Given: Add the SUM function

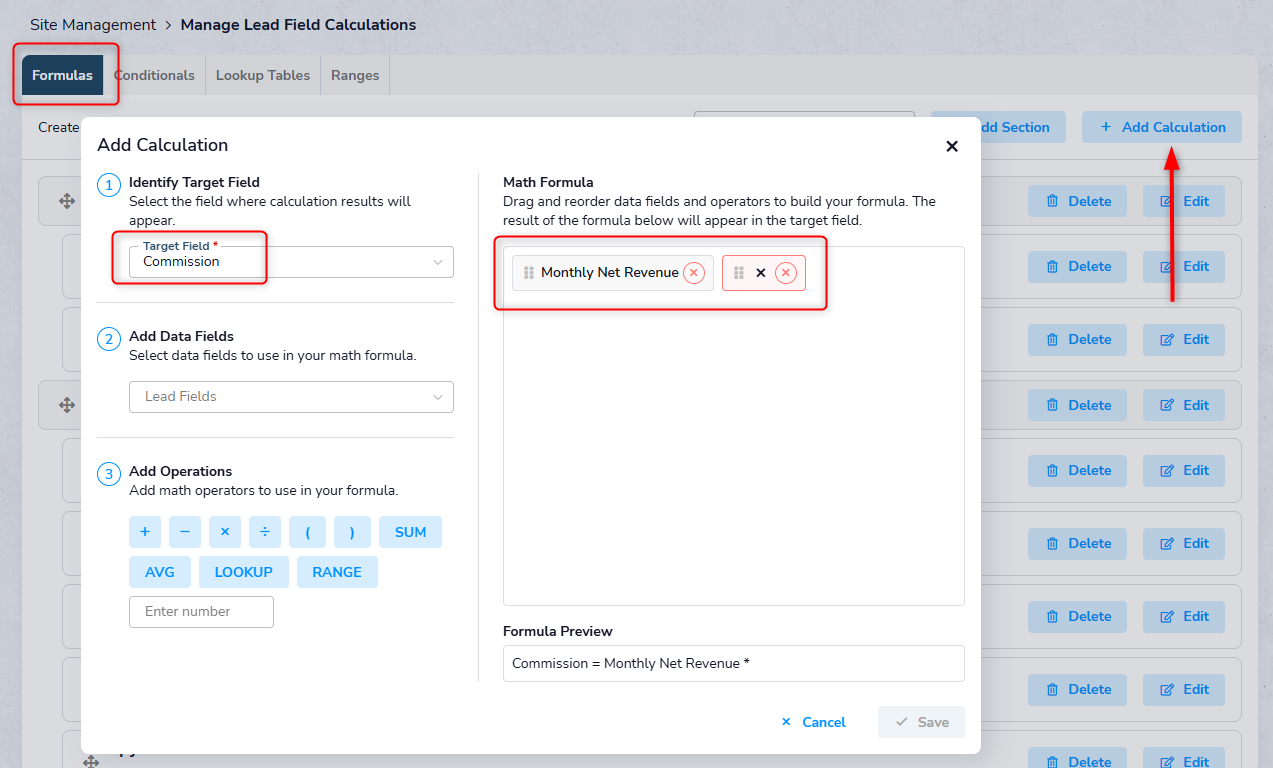Looking at the screenshot, I should click(410, 532).
